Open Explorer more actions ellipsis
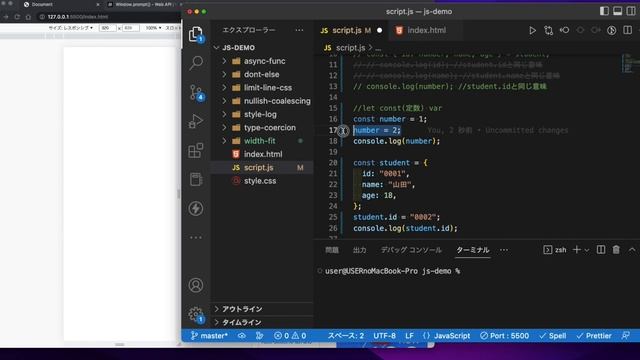Screen dimensions: 640x360 click(299, 30)
